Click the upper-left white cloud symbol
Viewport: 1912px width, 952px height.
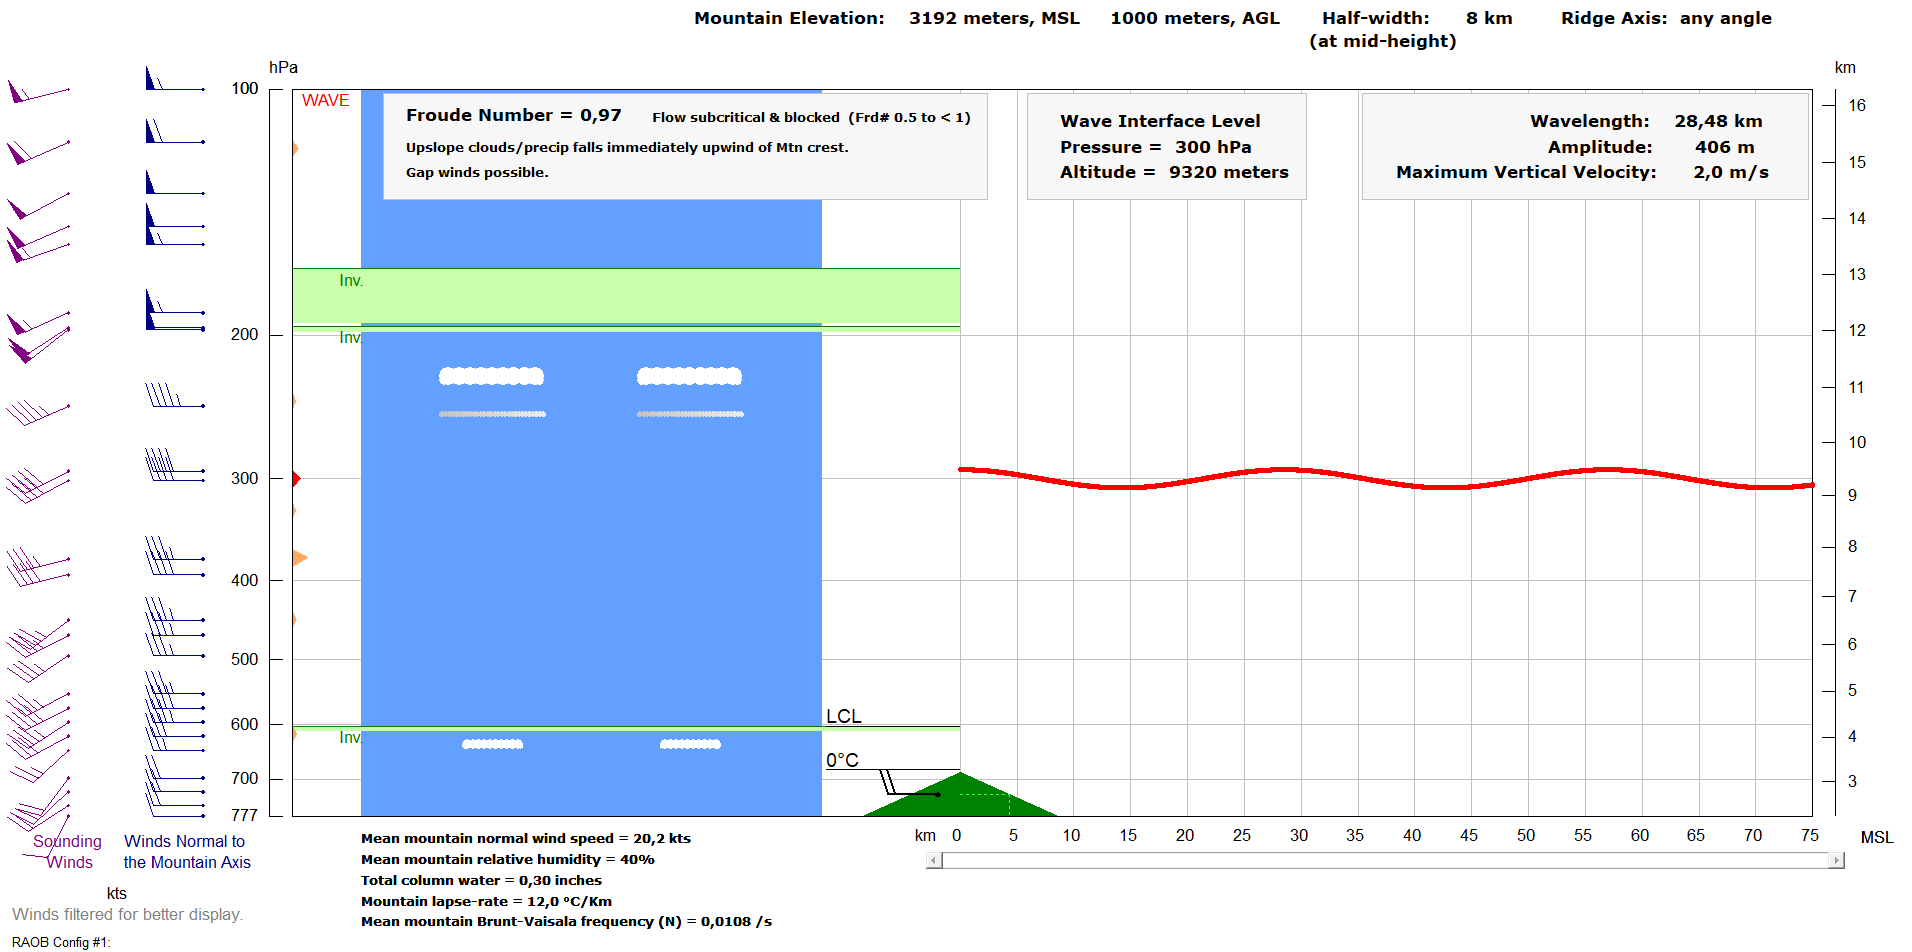(491, 377)
